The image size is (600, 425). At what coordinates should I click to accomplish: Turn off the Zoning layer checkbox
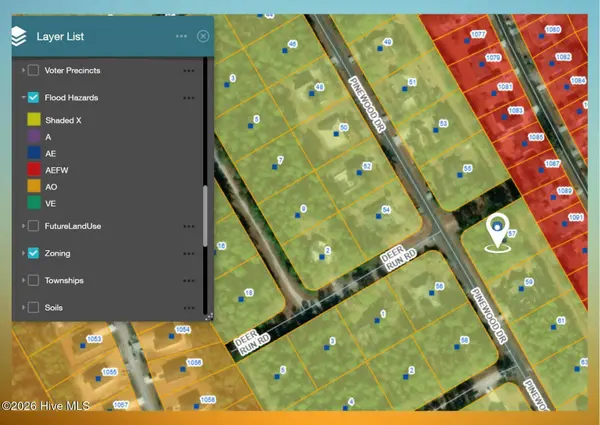[33, 254]
